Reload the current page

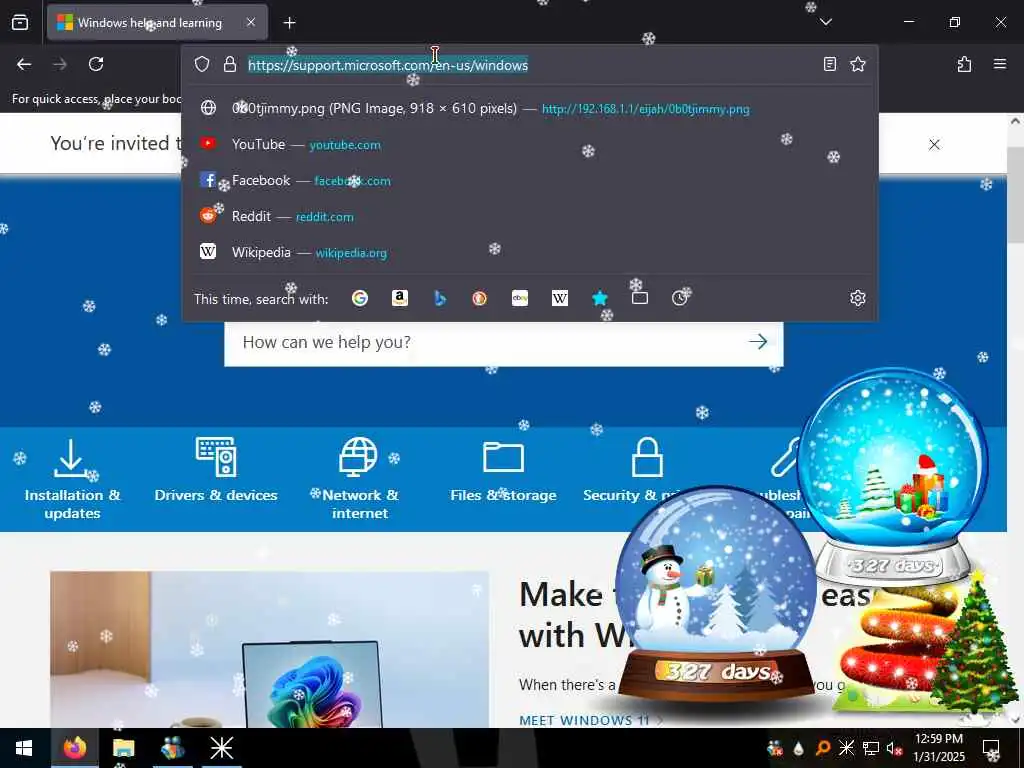(x=96, y=64)
